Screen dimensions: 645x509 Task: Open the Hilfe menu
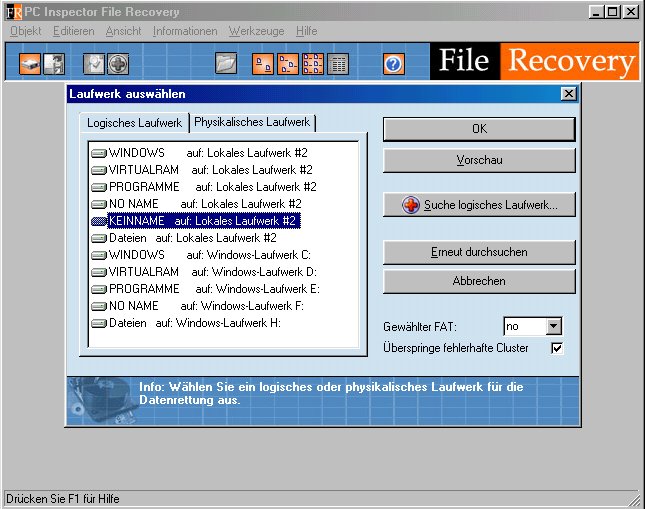click(307, 31)
